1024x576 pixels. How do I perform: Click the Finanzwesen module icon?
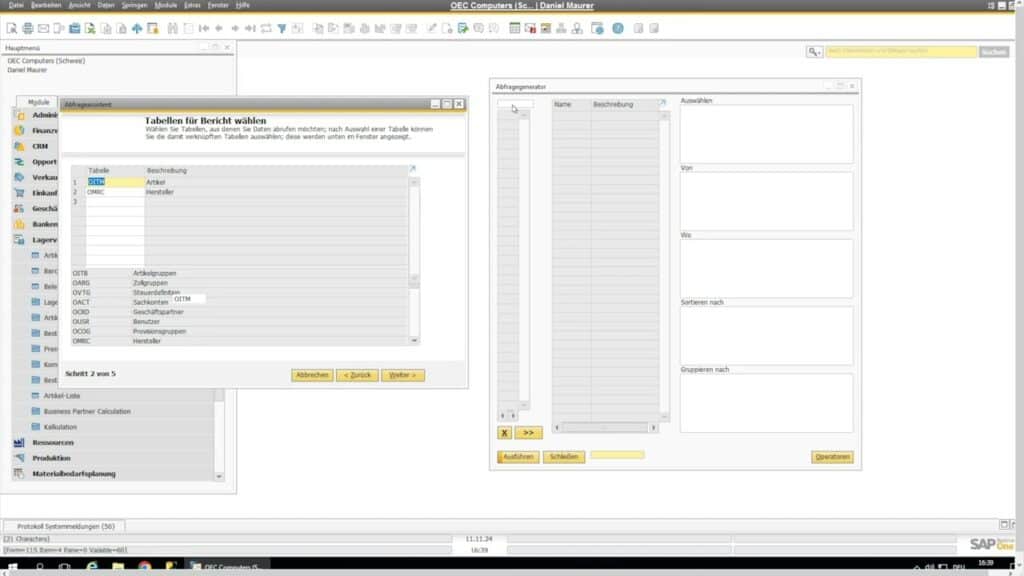click(x=19, y=131)
